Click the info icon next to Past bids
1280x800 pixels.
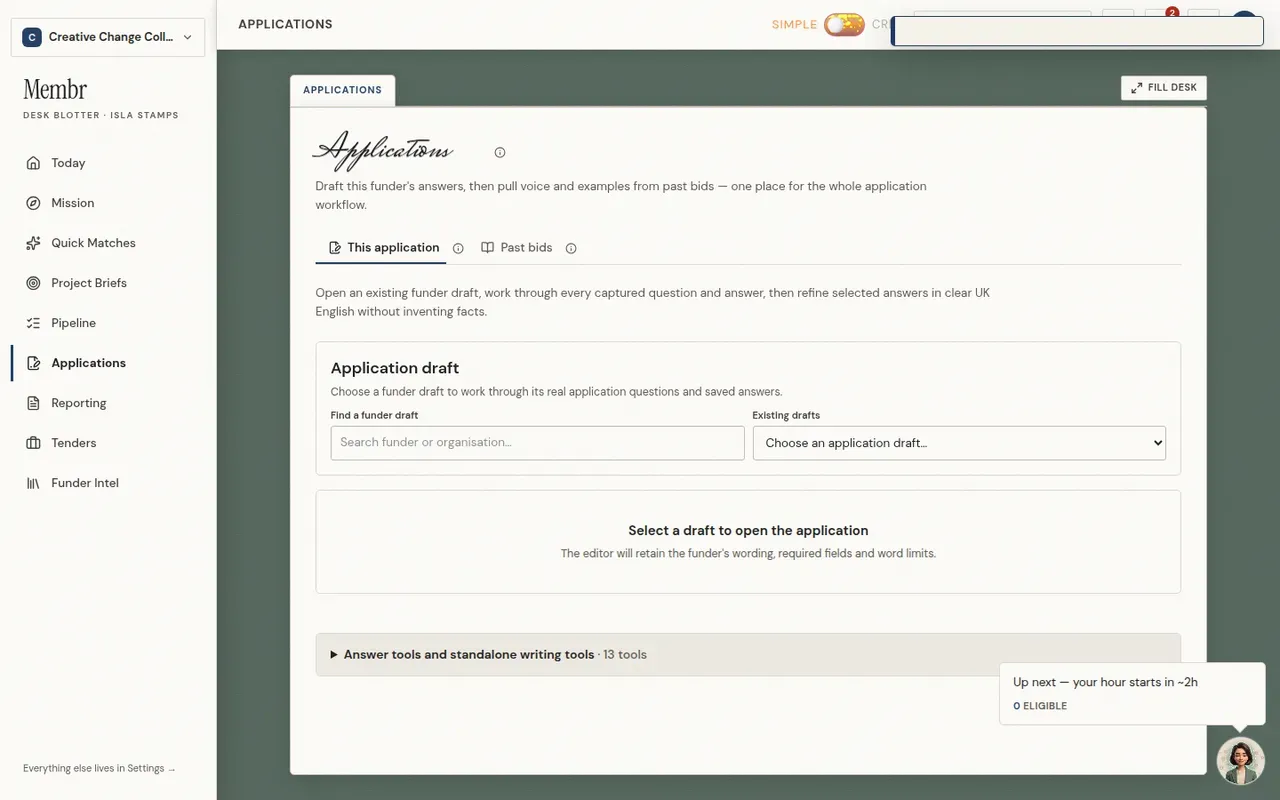(571, 248)
